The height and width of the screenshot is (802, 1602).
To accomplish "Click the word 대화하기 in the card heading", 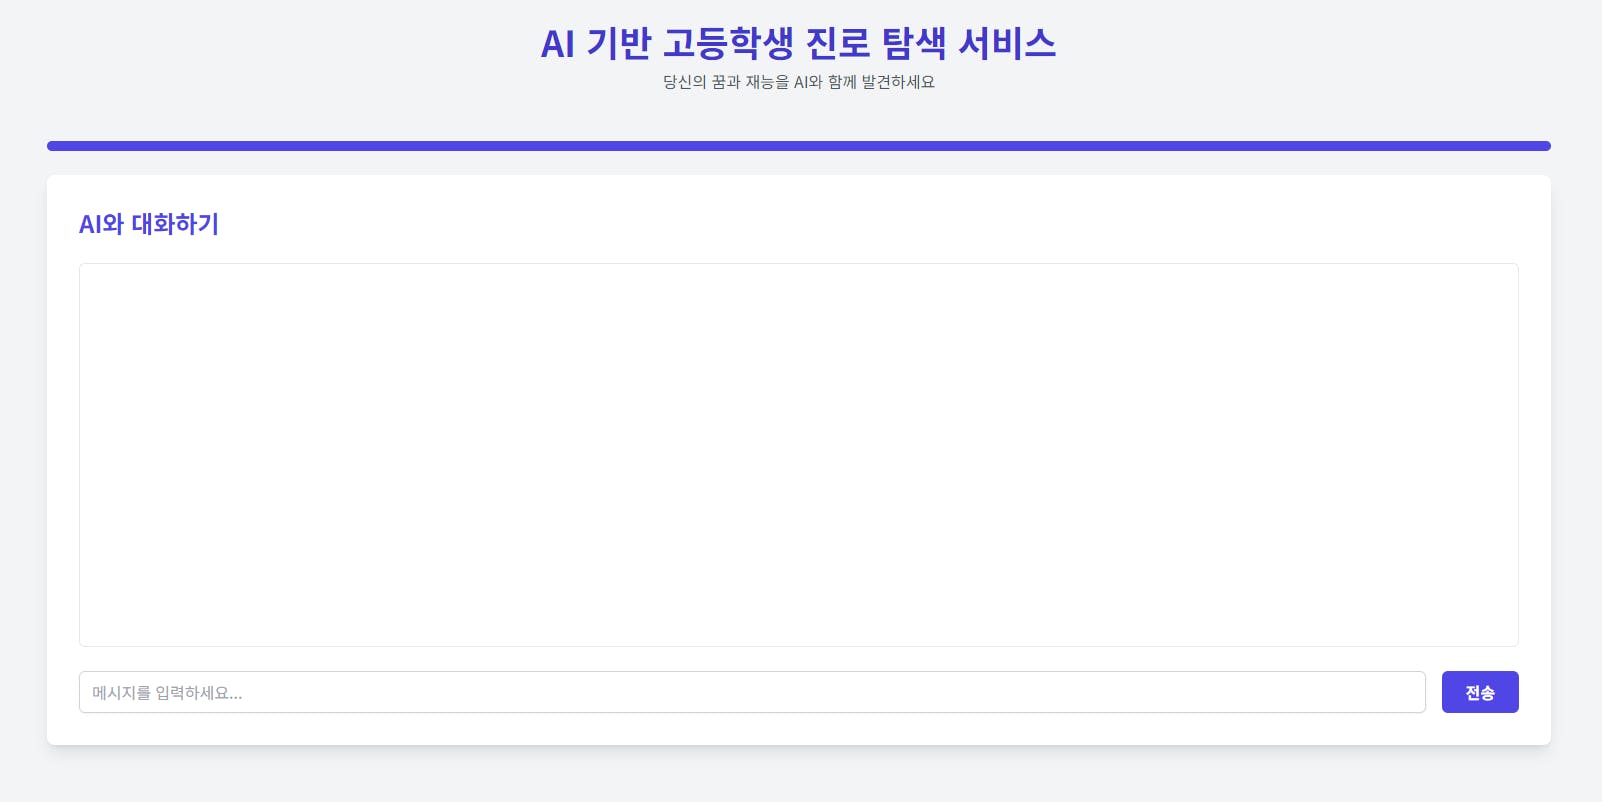I will (175, 224).
